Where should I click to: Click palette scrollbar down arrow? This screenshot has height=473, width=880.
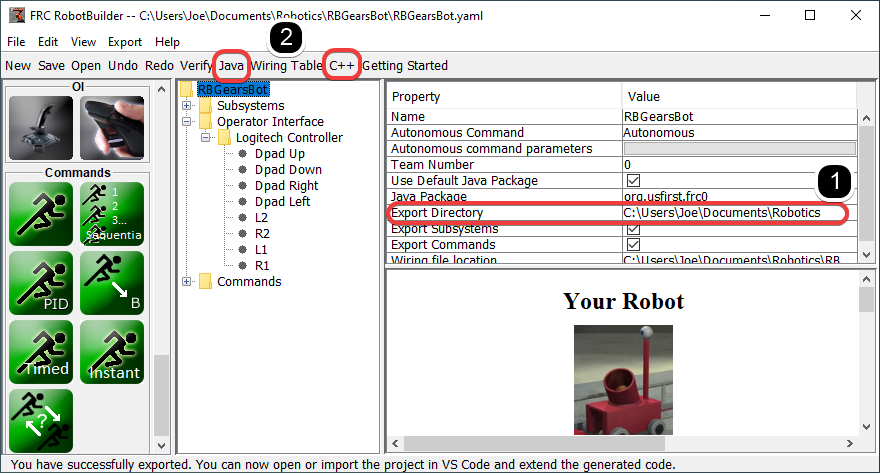(162, 446)
